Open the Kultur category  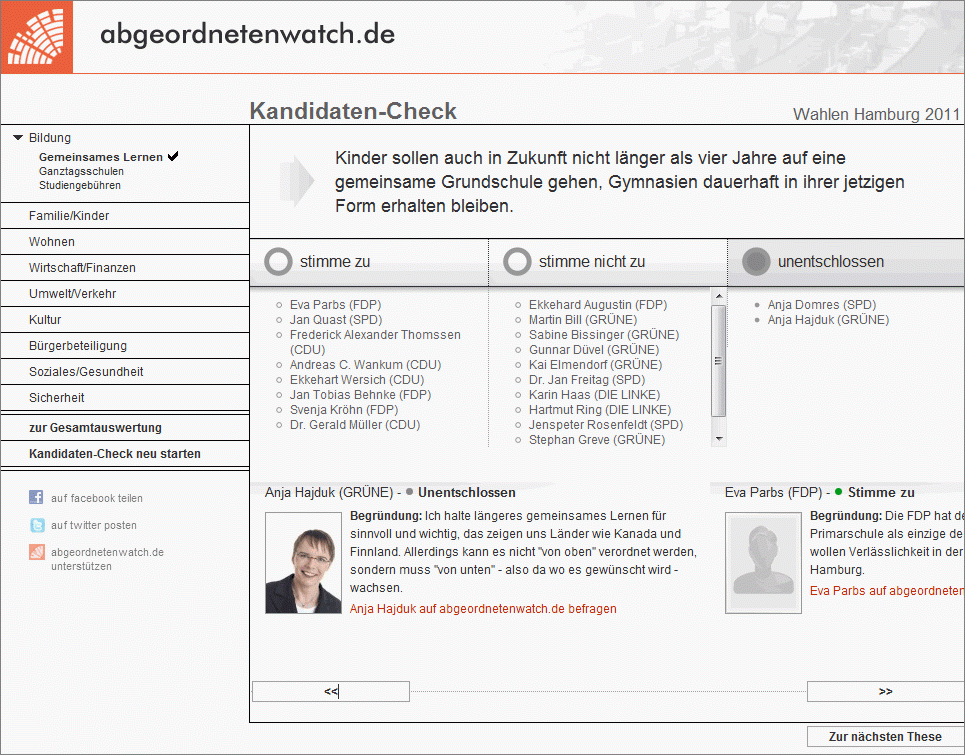point(125,319)
